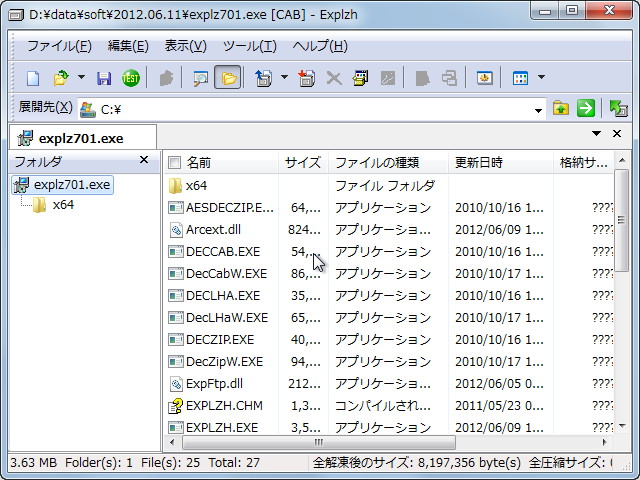
Task: Click the New archive toolbar icon
Action: 33,78
